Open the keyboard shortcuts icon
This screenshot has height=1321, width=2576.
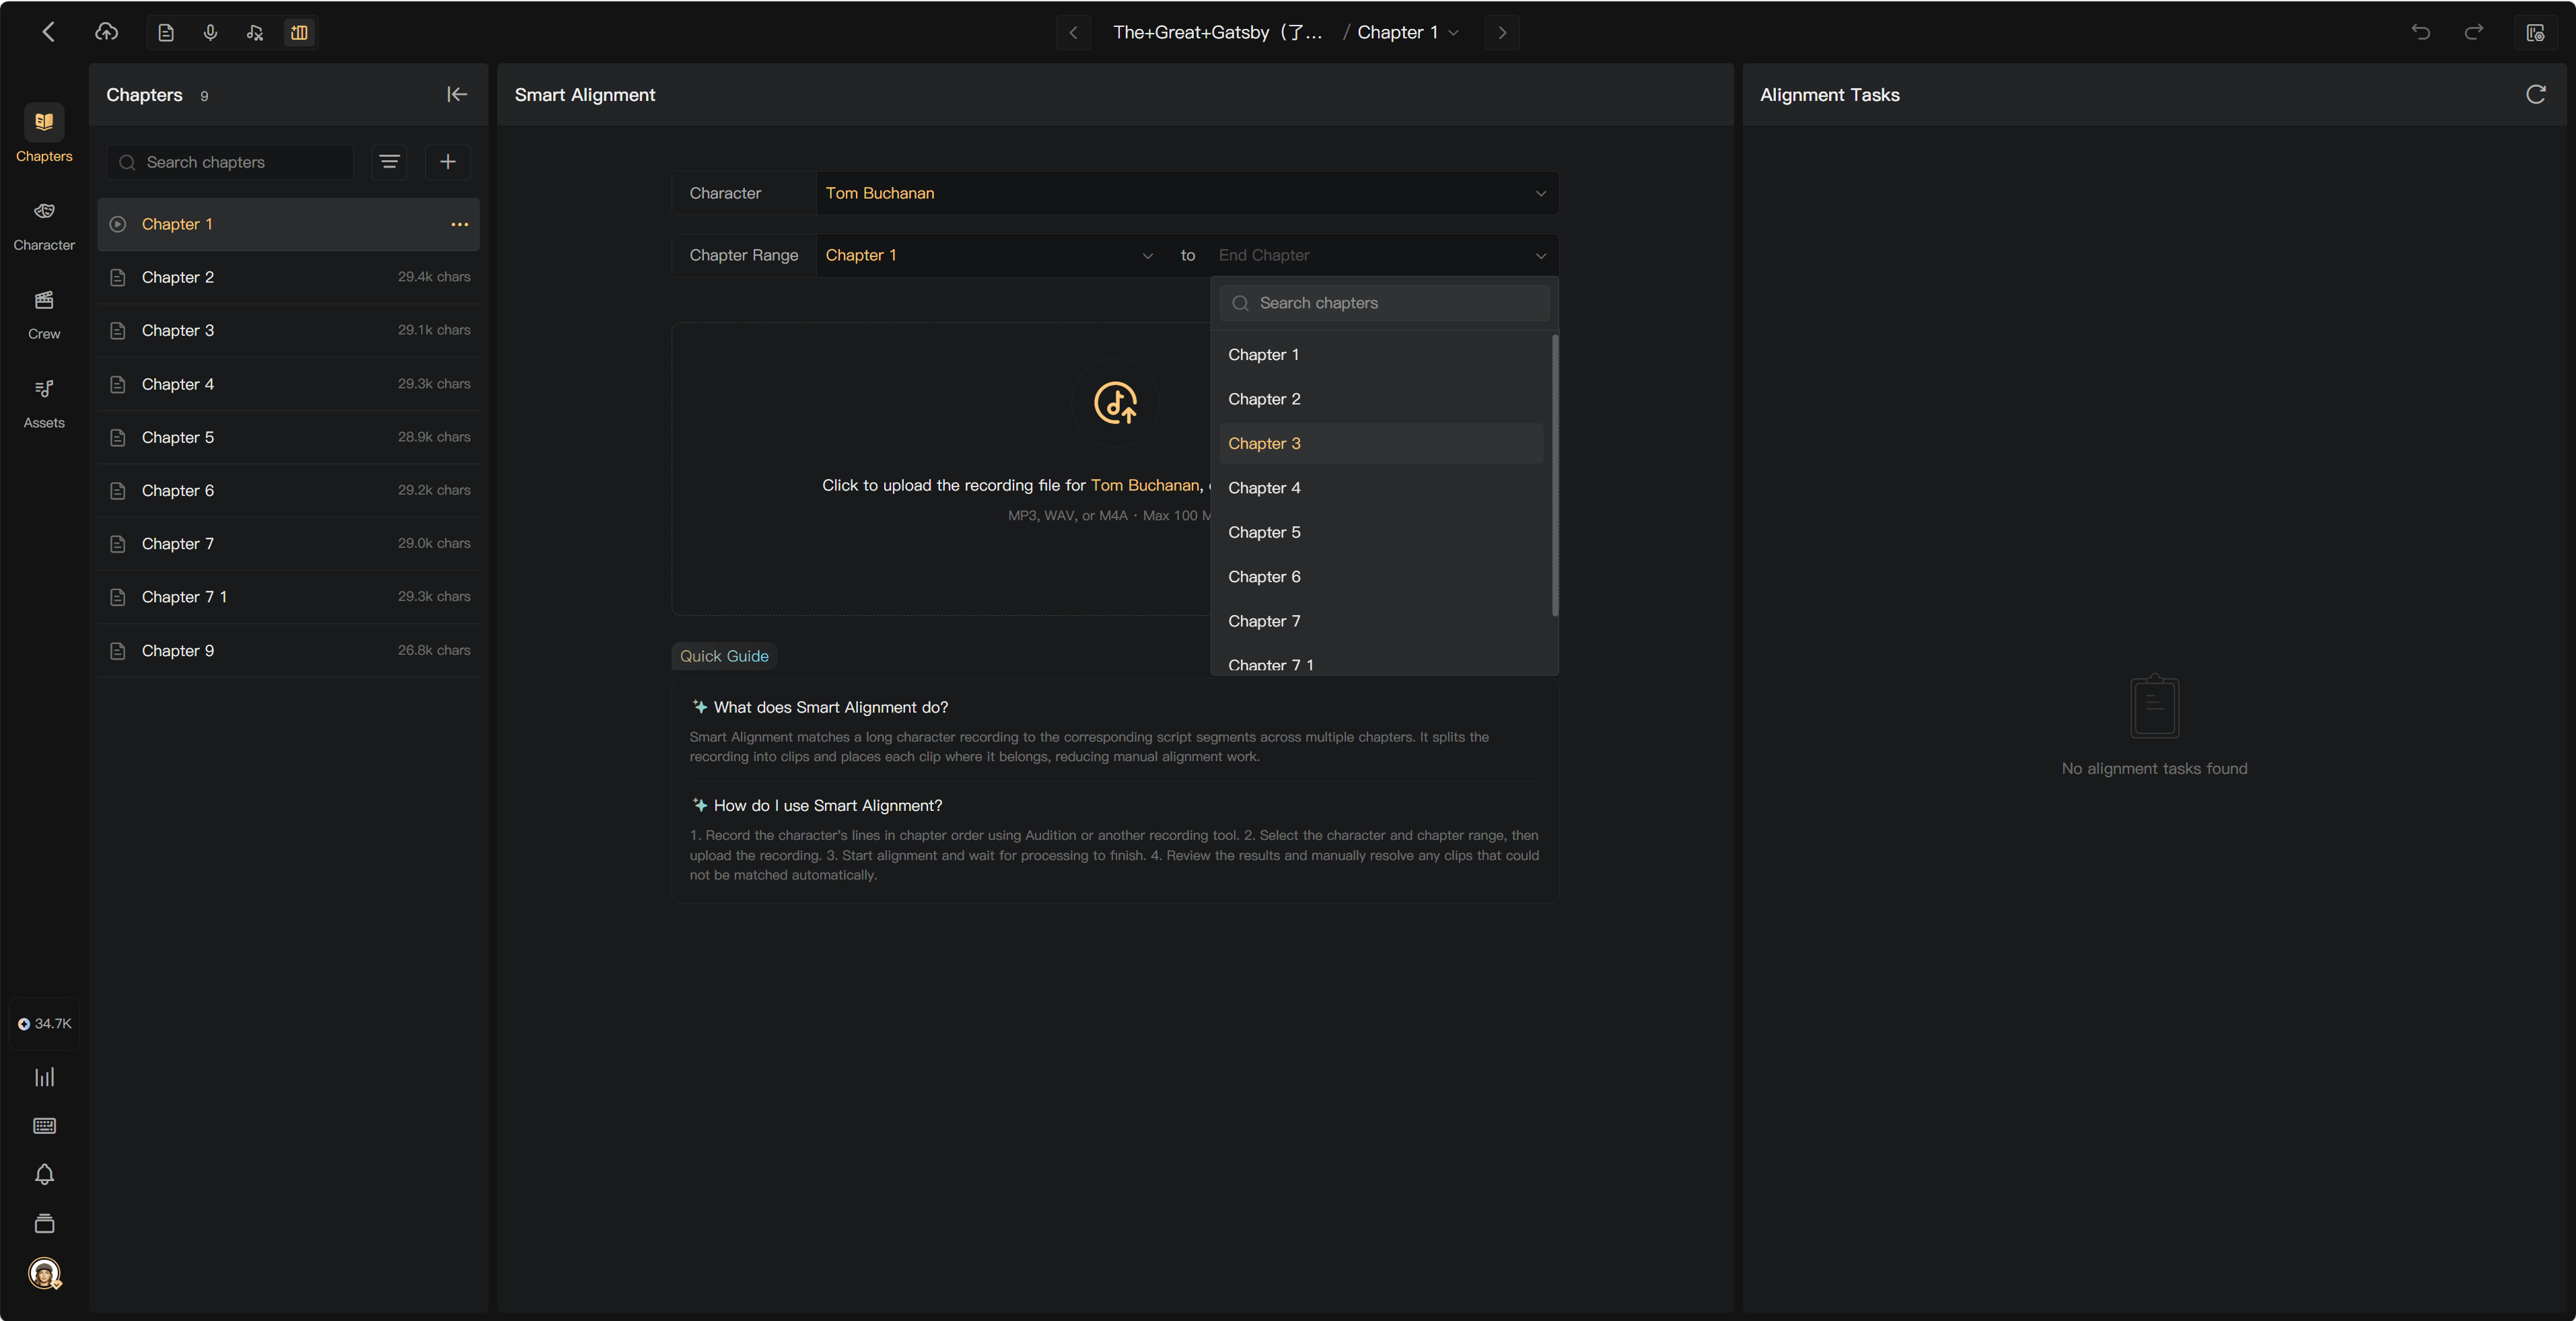point(44,1126)
